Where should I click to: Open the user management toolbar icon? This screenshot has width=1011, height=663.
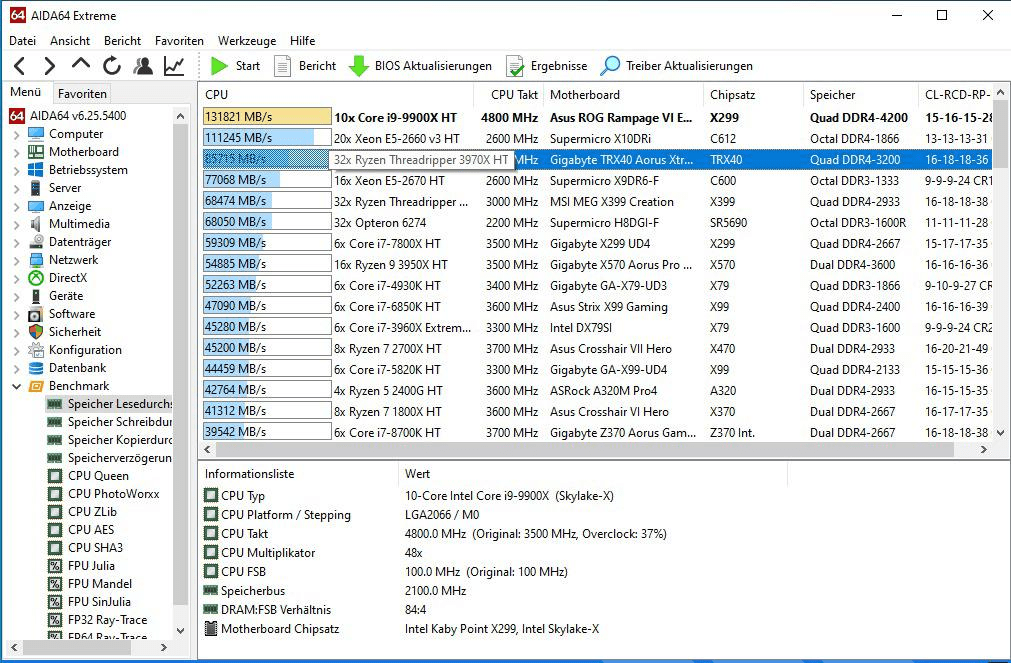(x=143, y=66)
